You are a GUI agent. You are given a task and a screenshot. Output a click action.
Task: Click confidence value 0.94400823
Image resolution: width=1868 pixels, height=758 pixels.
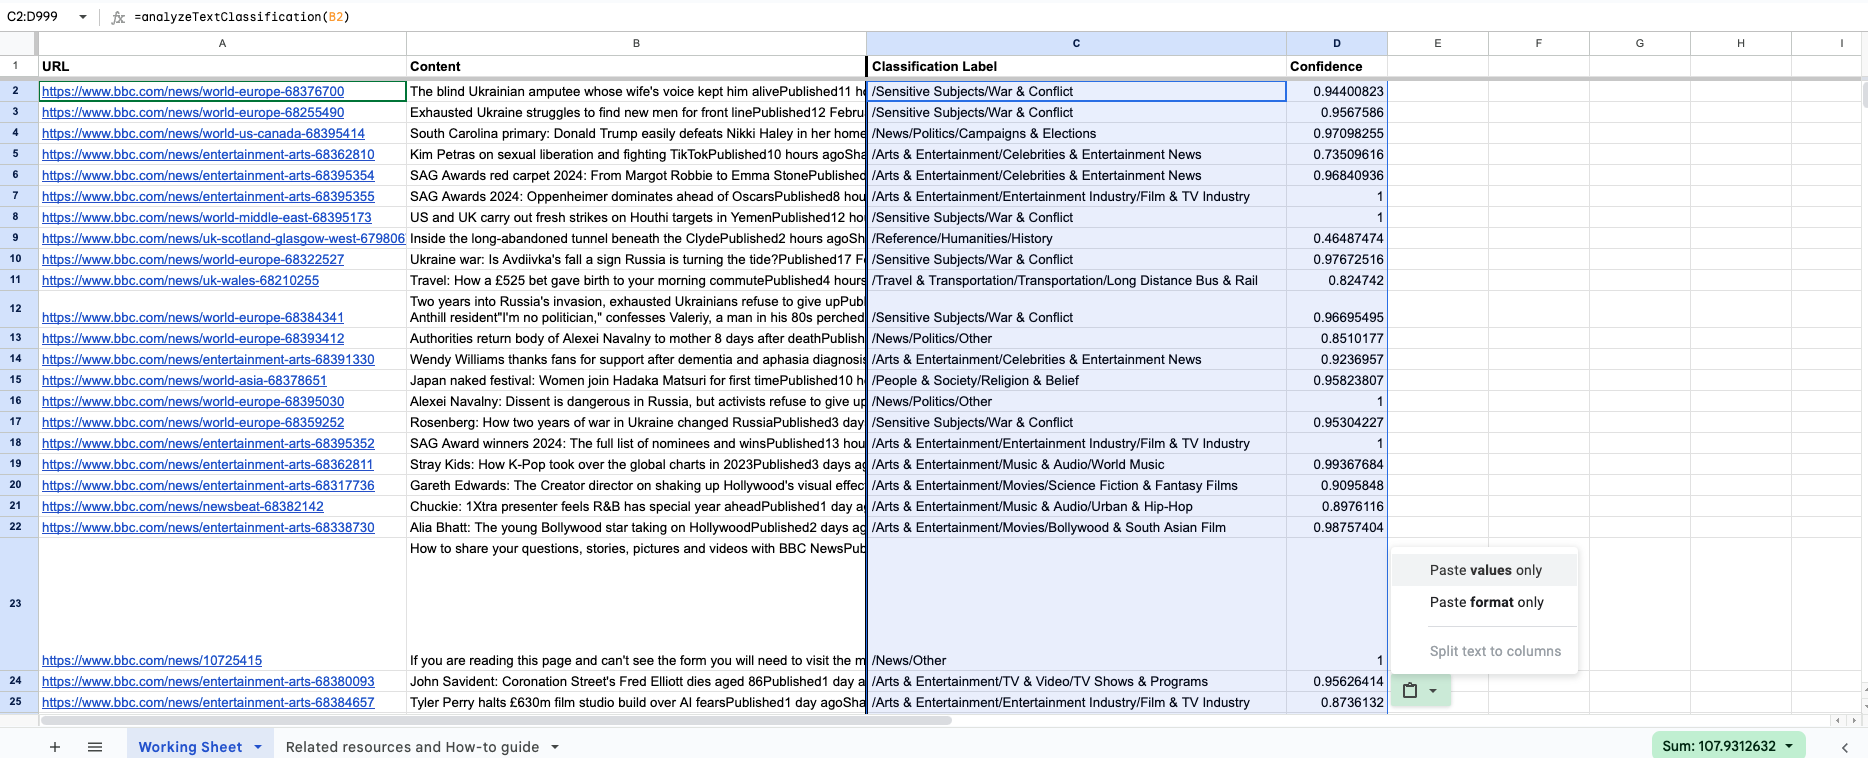[1337, 91]
